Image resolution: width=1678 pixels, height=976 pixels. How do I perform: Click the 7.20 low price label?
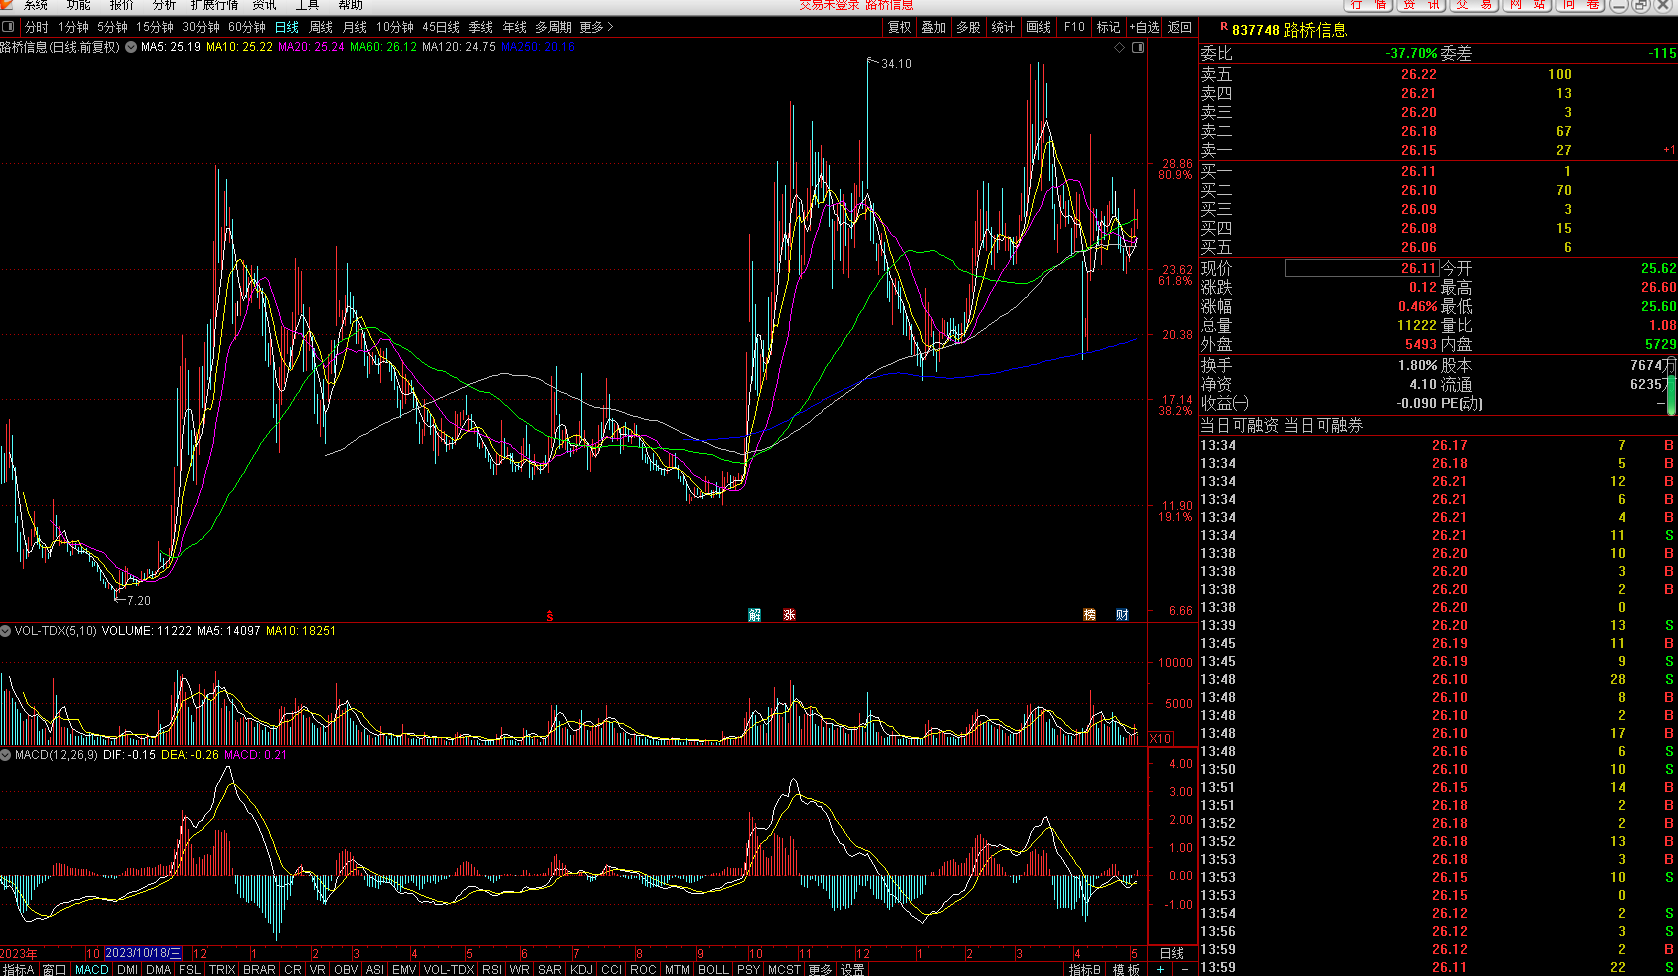139,600
